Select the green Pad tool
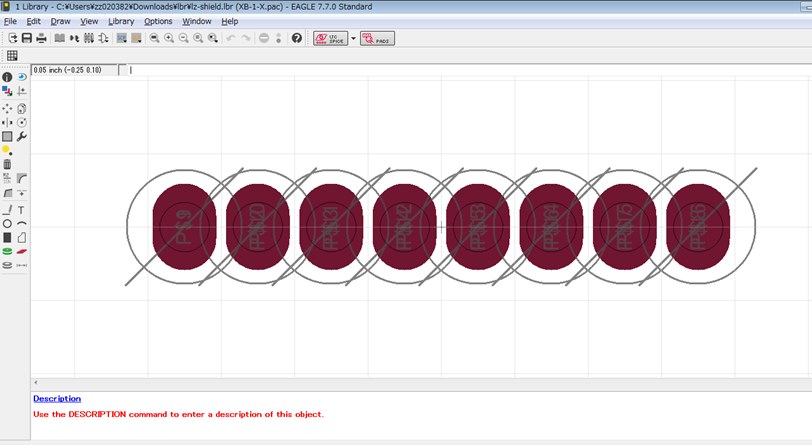 click(x=7, y=252)
